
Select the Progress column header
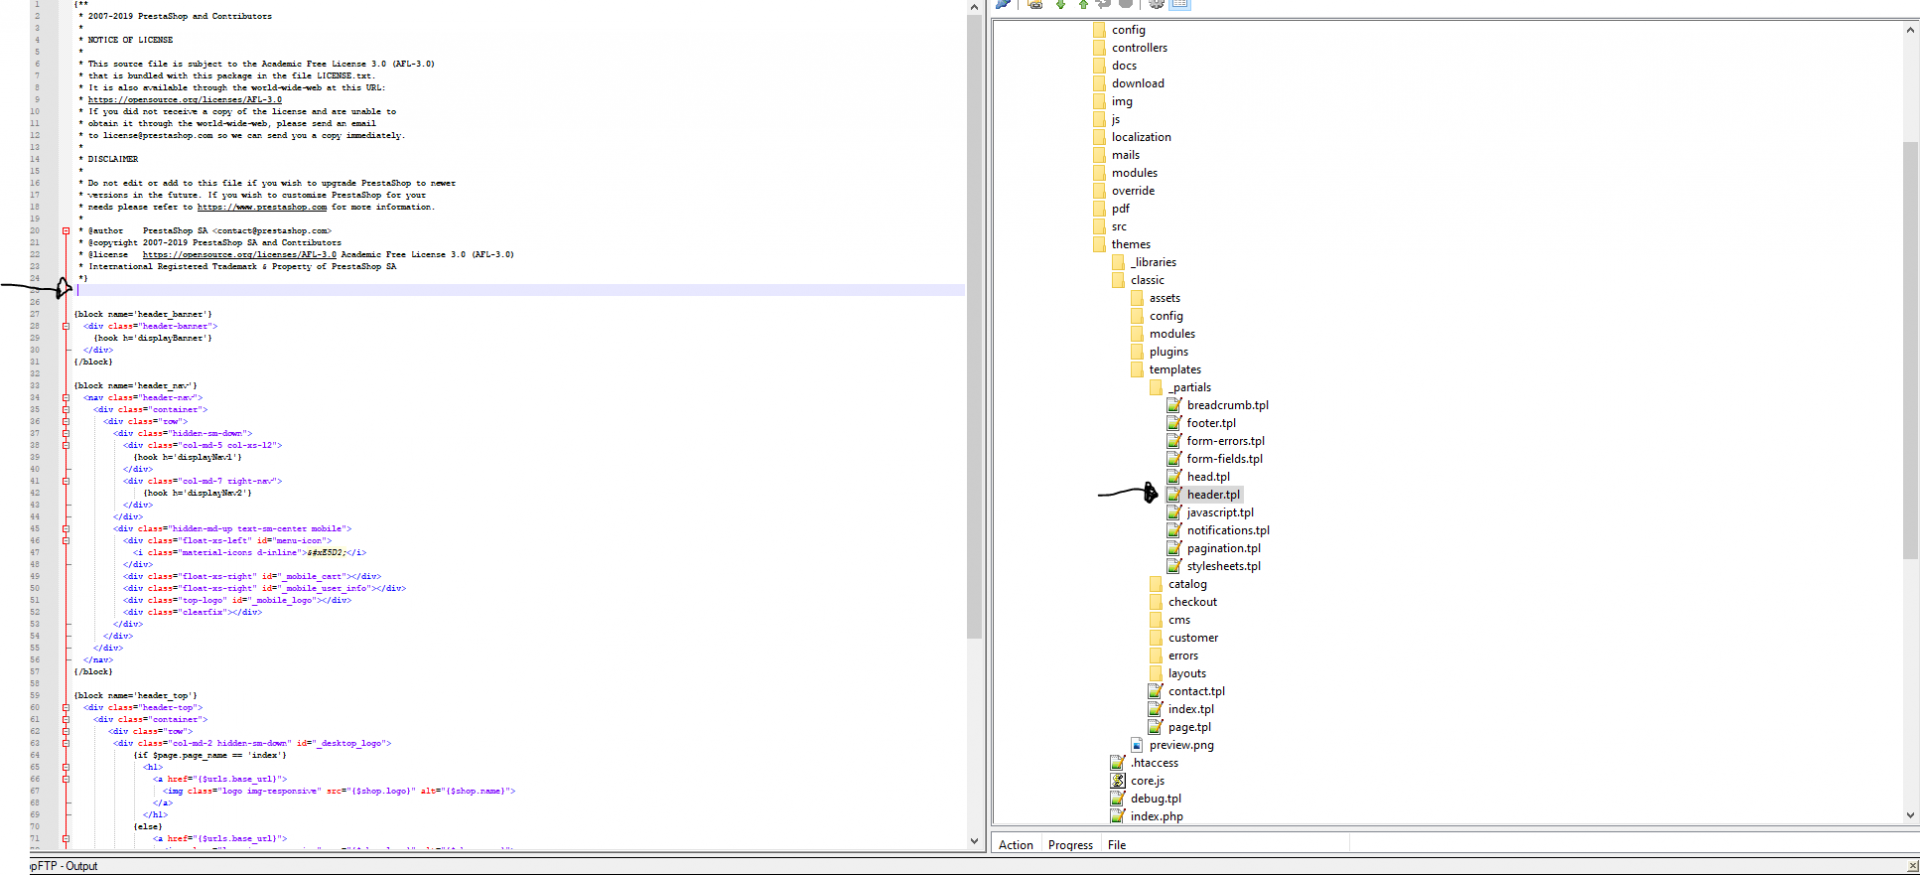coord(1070,845)
